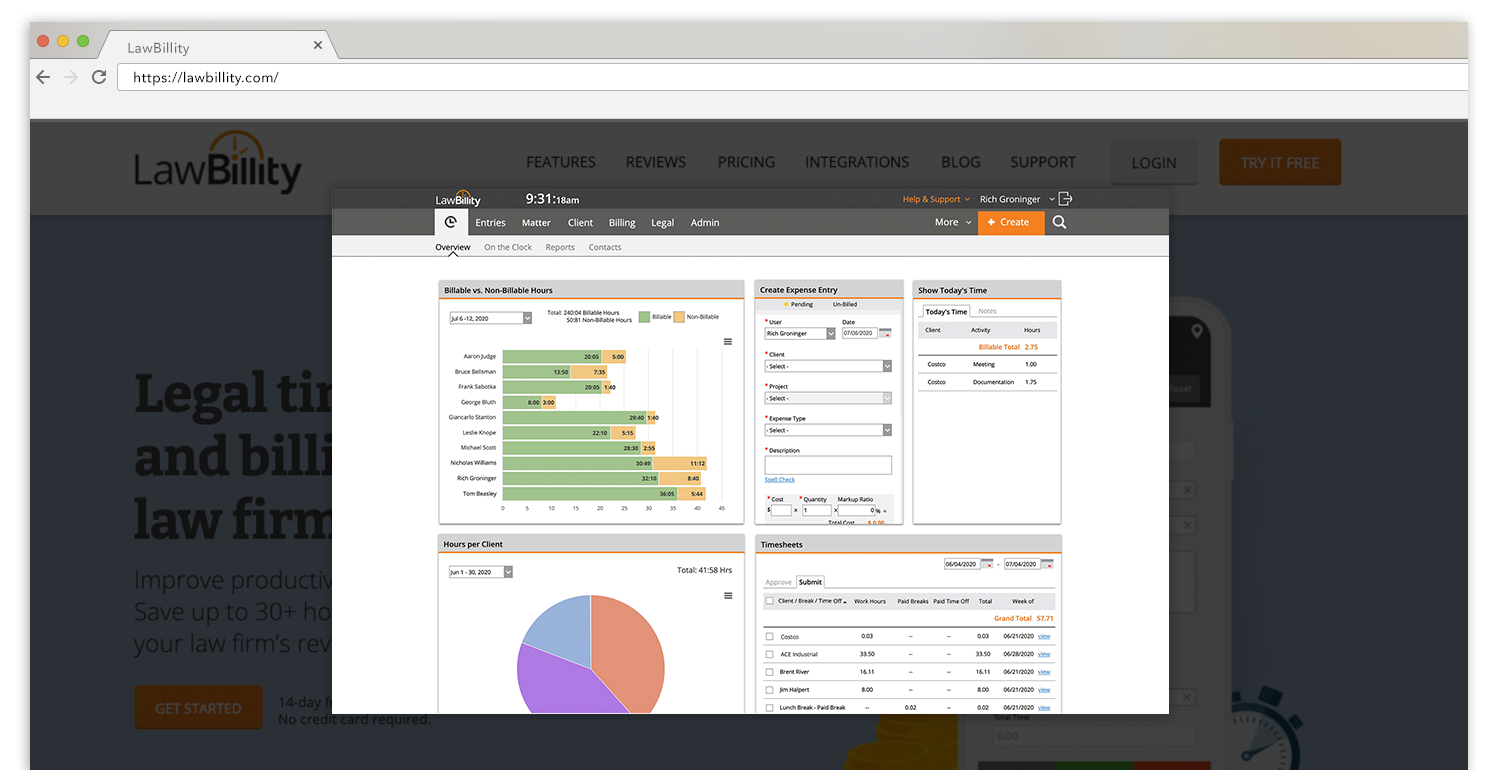The height and width of the screenshot is (770, 1500).
Task: Open the Billing menu
Action: [x=622, y=223]
